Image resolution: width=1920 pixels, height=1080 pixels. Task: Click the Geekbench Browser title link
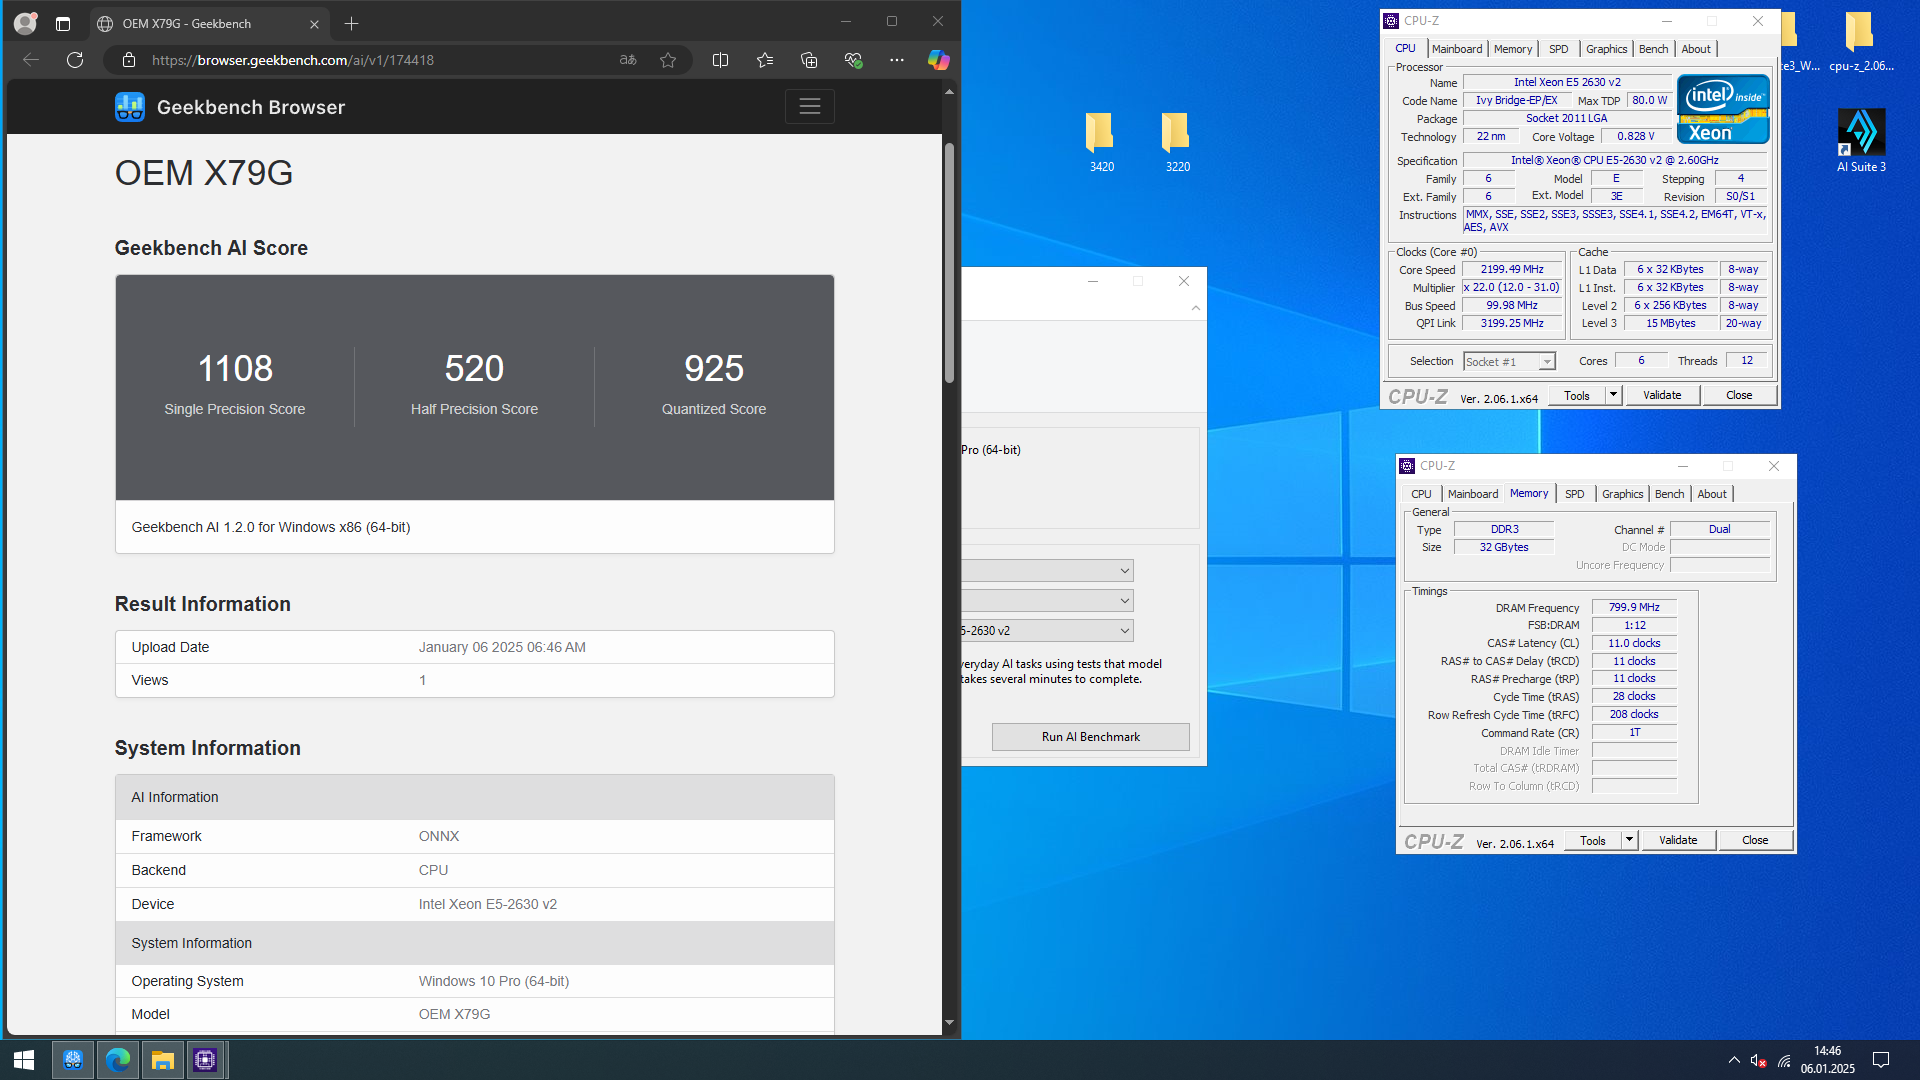click(x=251, y=107)
